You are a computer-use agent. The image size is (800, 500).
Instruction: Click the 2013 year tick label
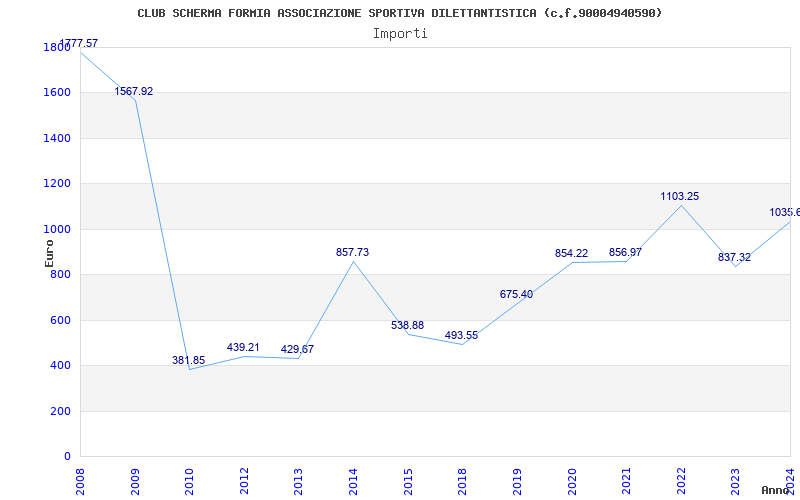298,482
